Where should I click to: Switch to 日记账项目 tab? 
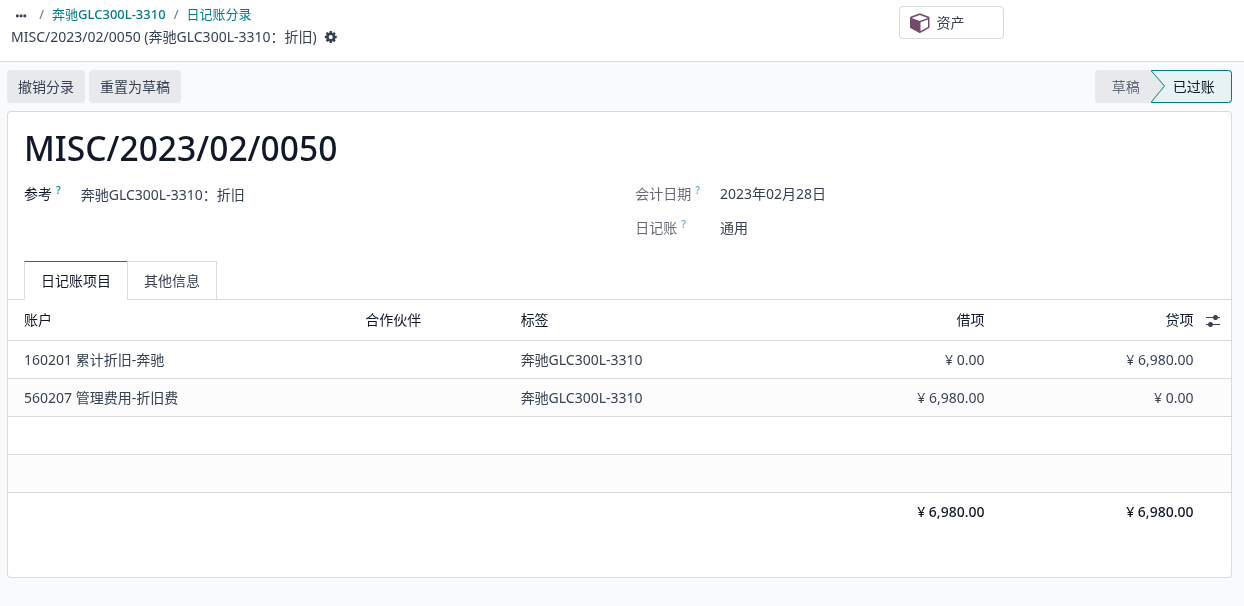[76, 281]
